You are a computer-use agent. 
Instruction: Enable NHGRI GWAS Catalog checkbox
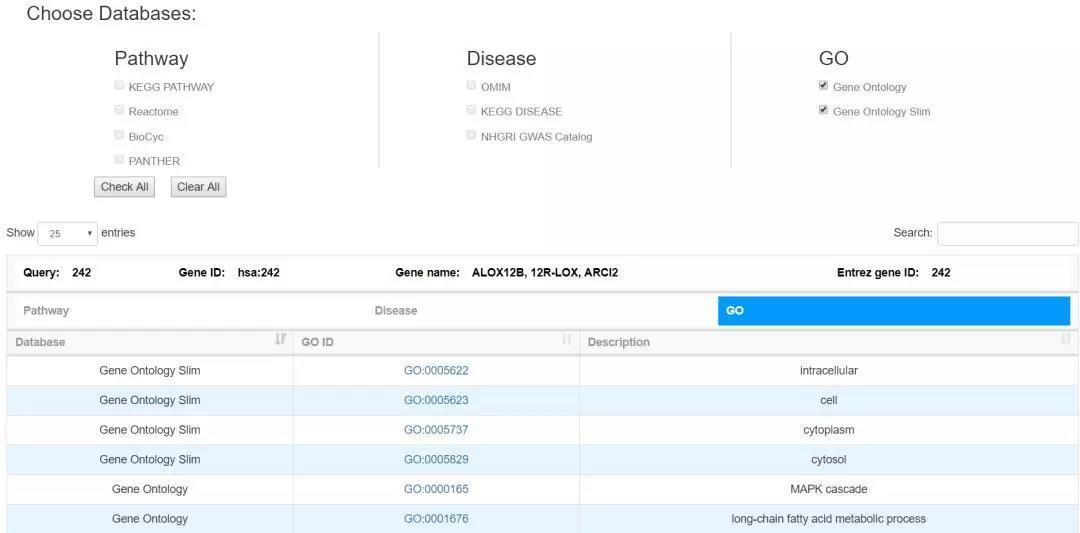tap(472, 136)
